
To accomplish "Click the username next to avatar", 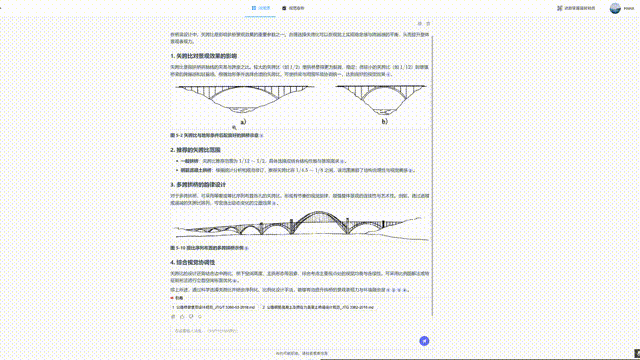I will click(x=629, y=8).
